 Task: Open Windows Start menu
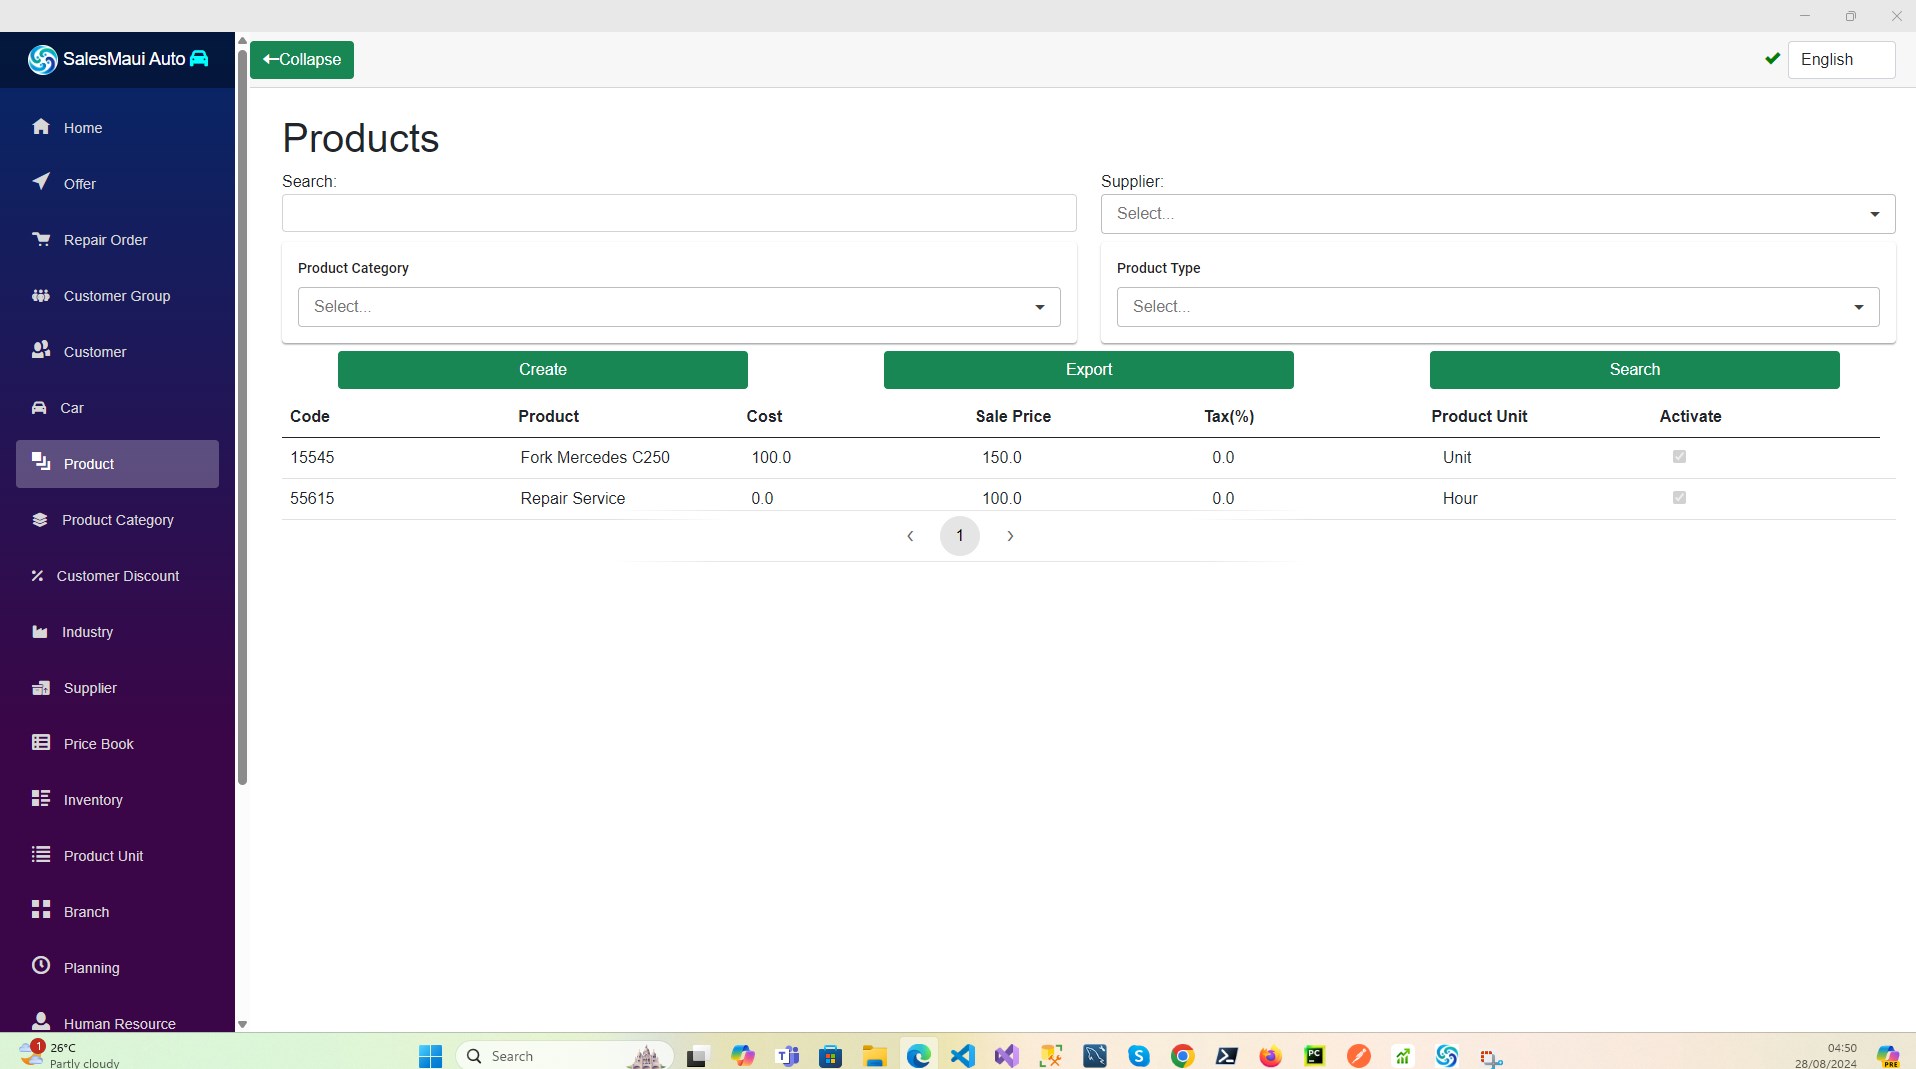click(431, 1056)
